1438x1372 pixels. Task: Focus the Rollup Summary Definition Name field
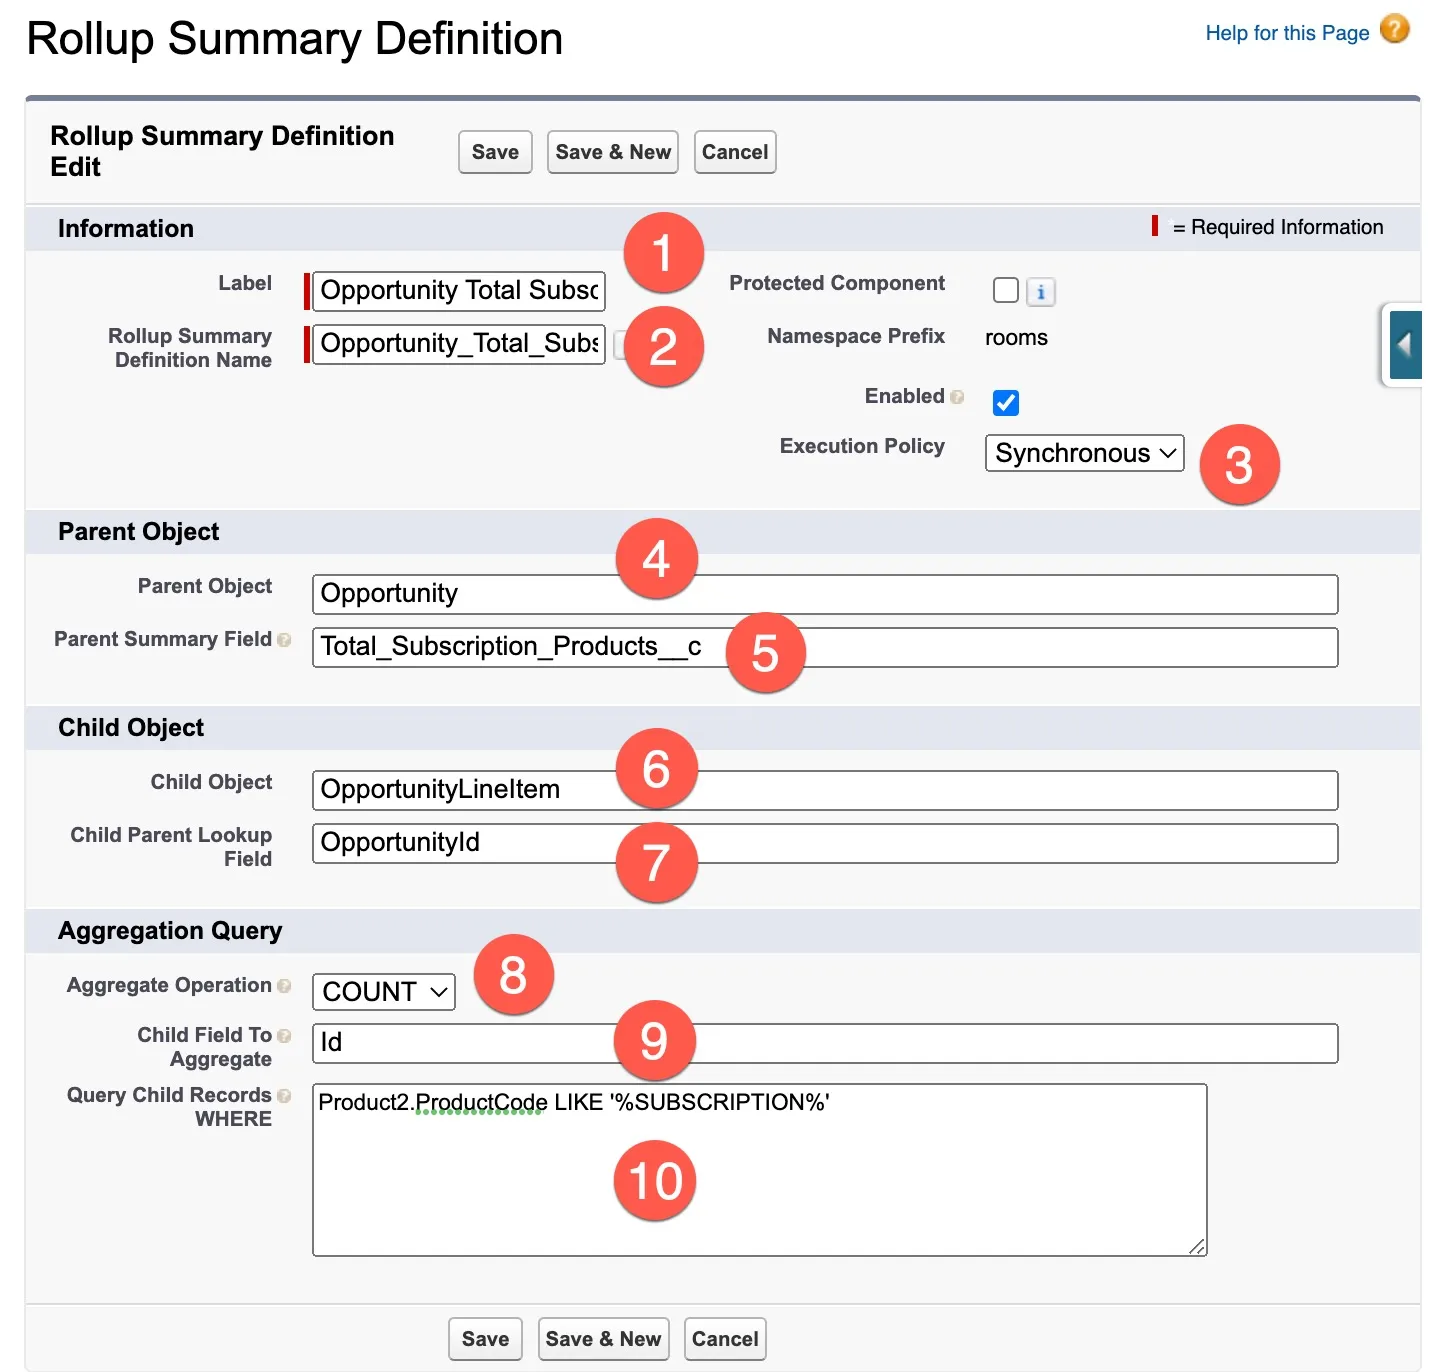click(x=459, y=344)
